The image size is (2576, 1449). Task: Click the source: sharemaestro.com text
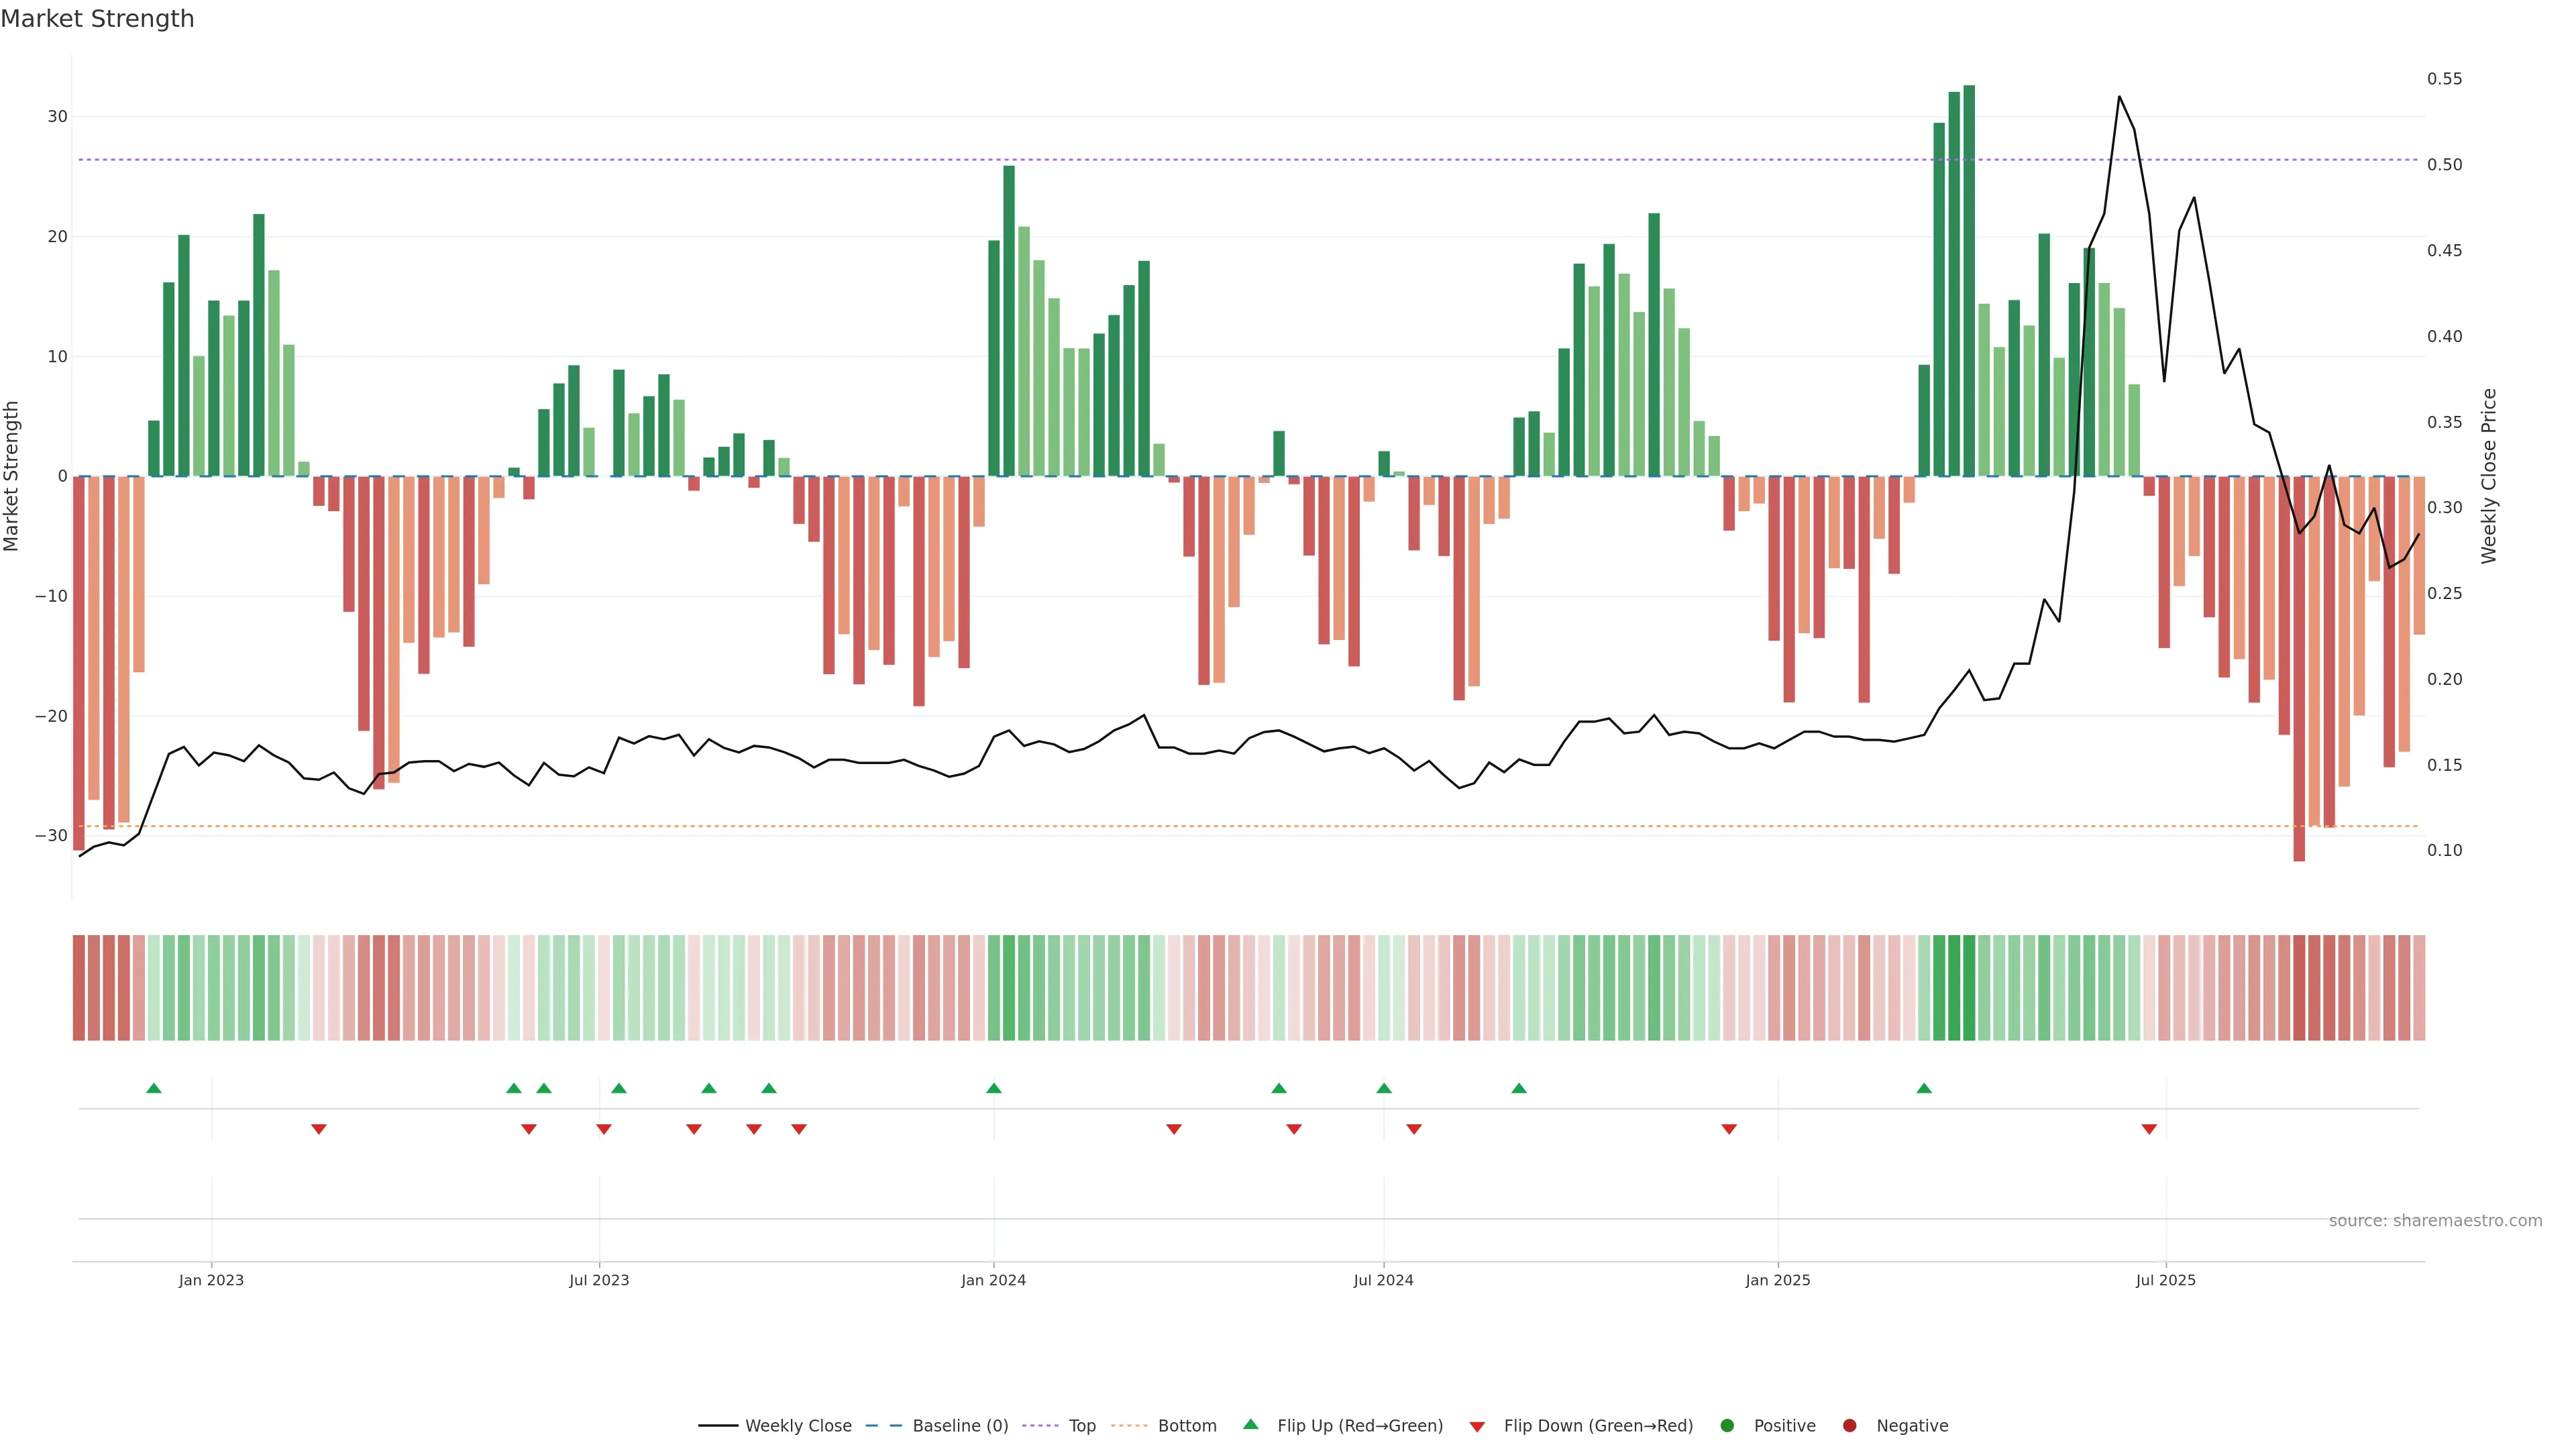(2435, 1220)
